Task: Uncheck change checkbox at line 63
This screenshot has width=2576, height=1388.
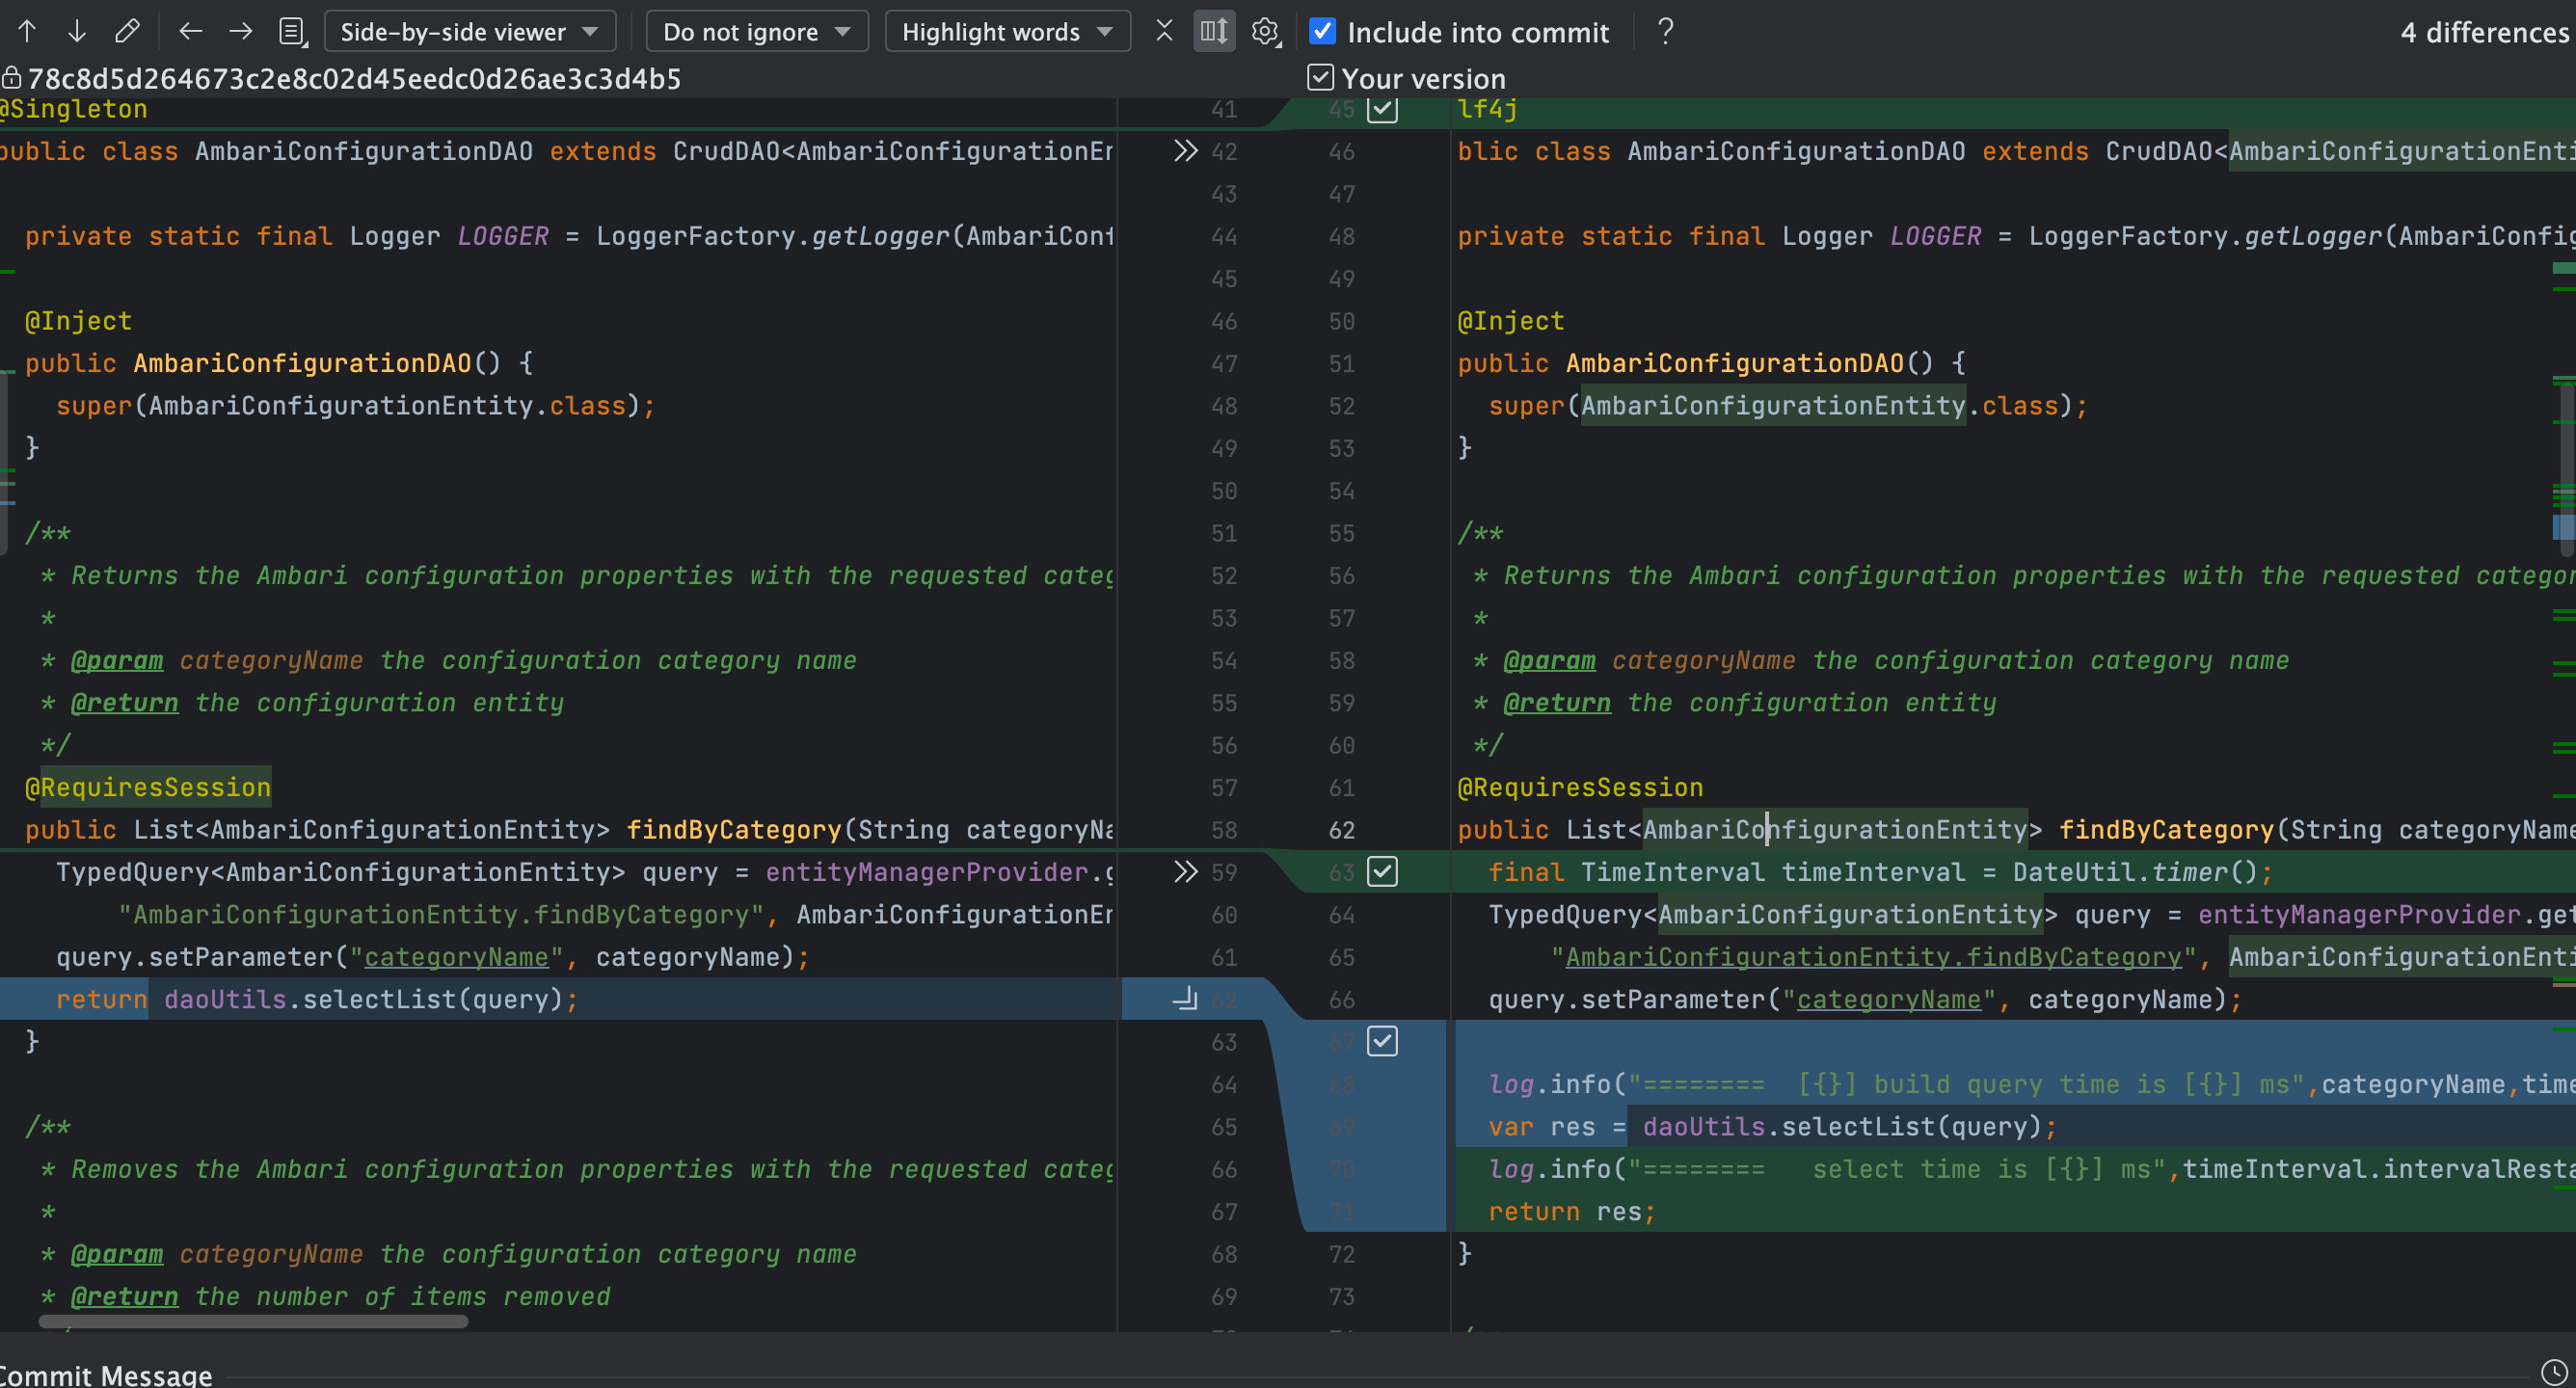Action: (x=1382, y=871)
